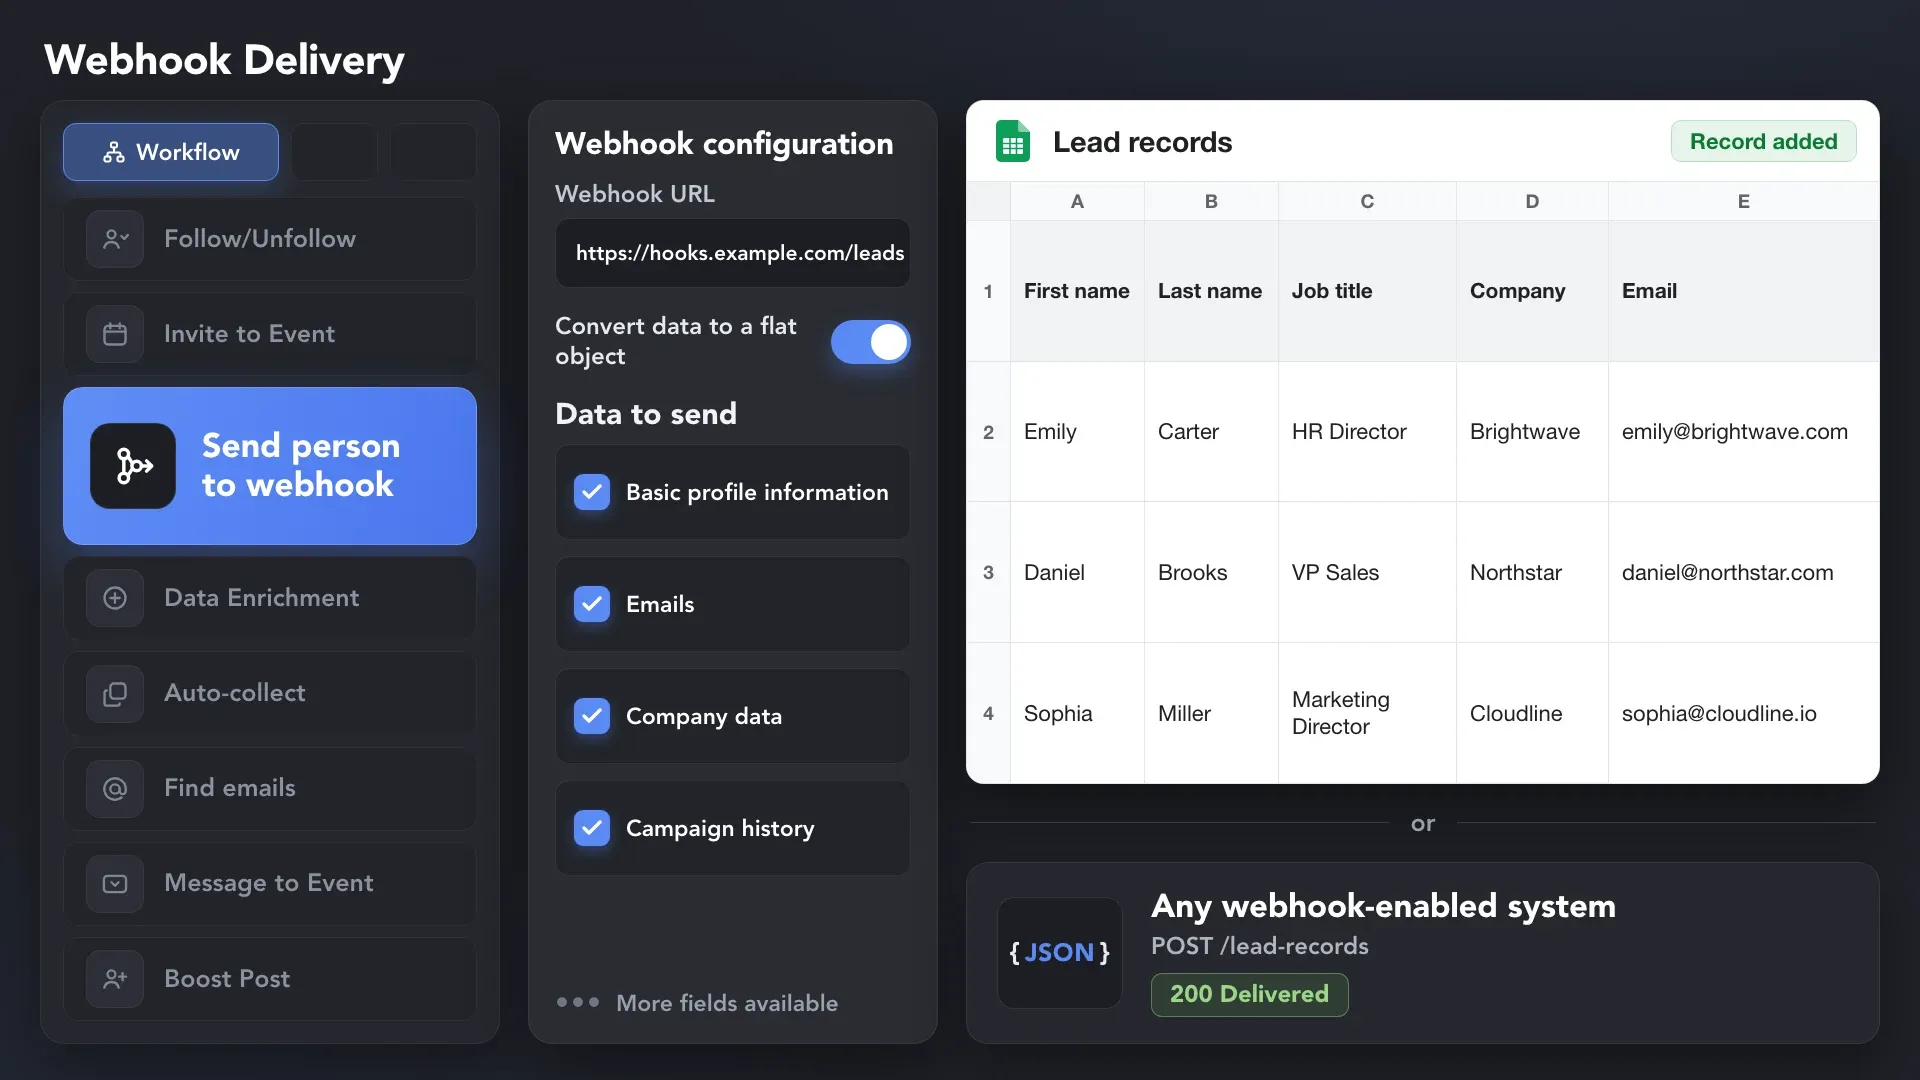Click the Last name header cell

1211,291
